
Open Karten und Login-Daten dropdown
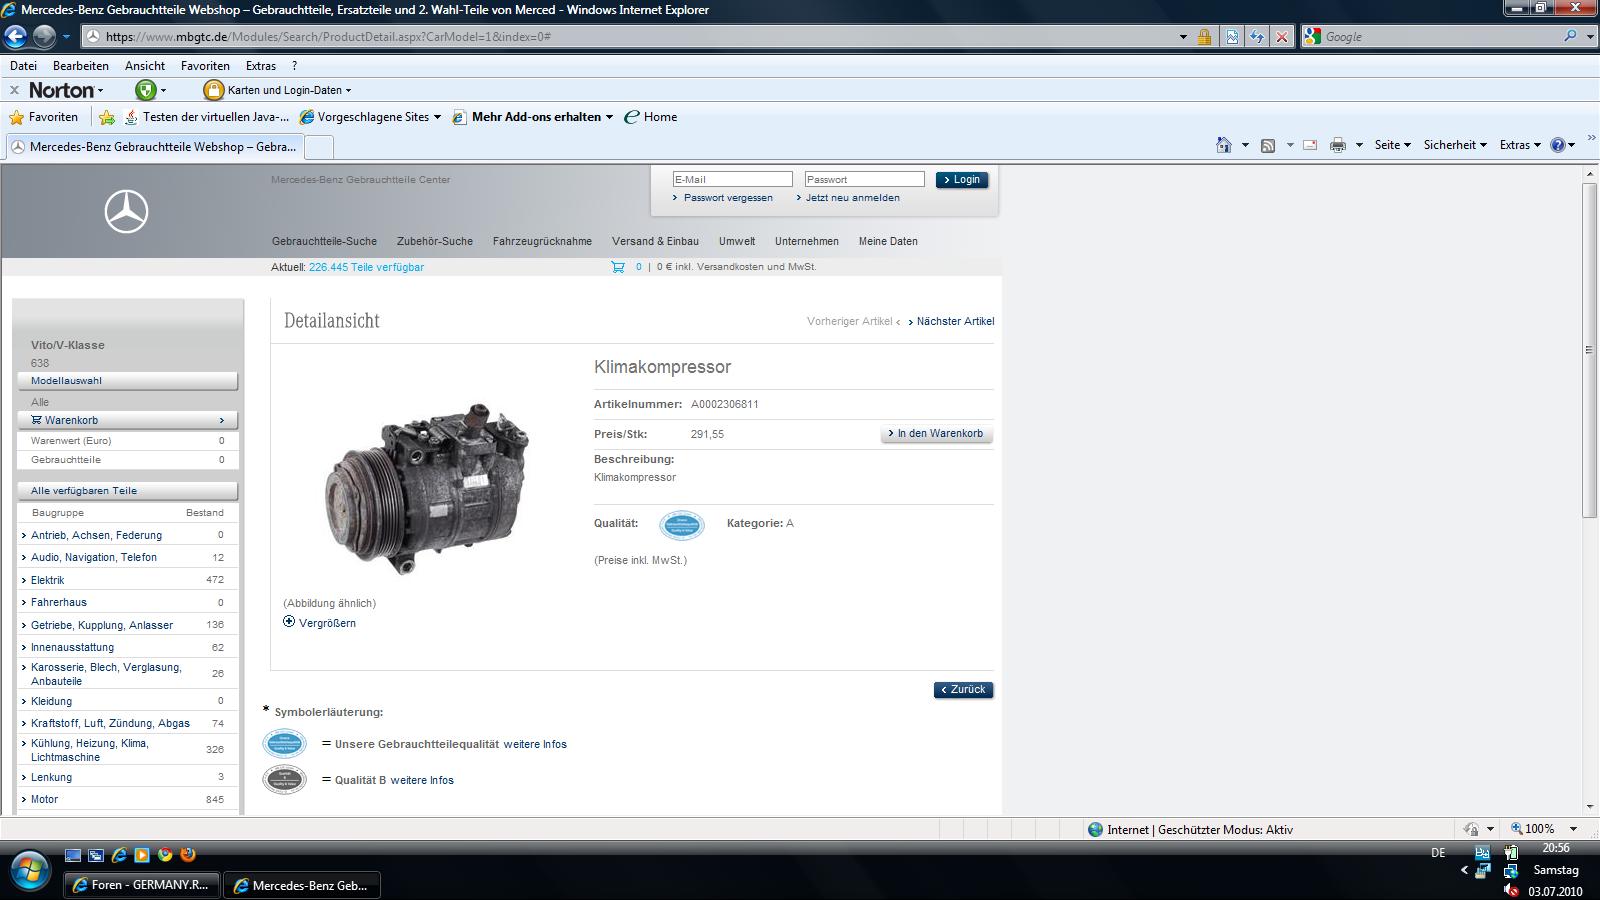coord(284,90)
